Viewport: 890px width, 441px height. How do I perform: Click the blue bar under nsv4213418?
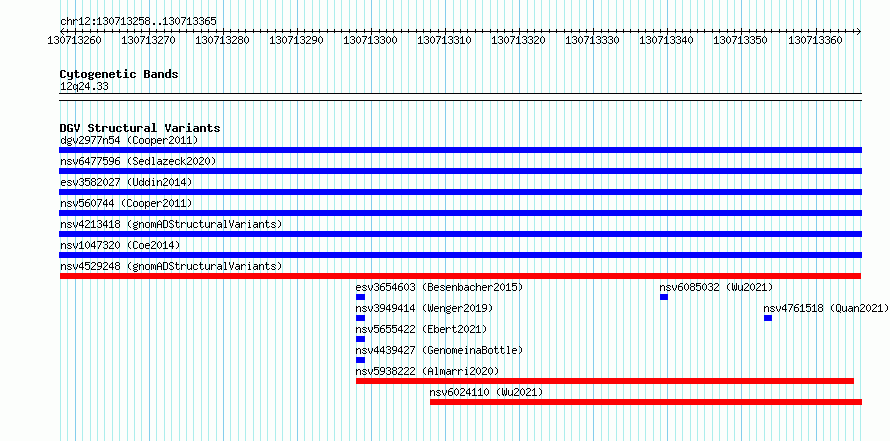coord(460,234)
